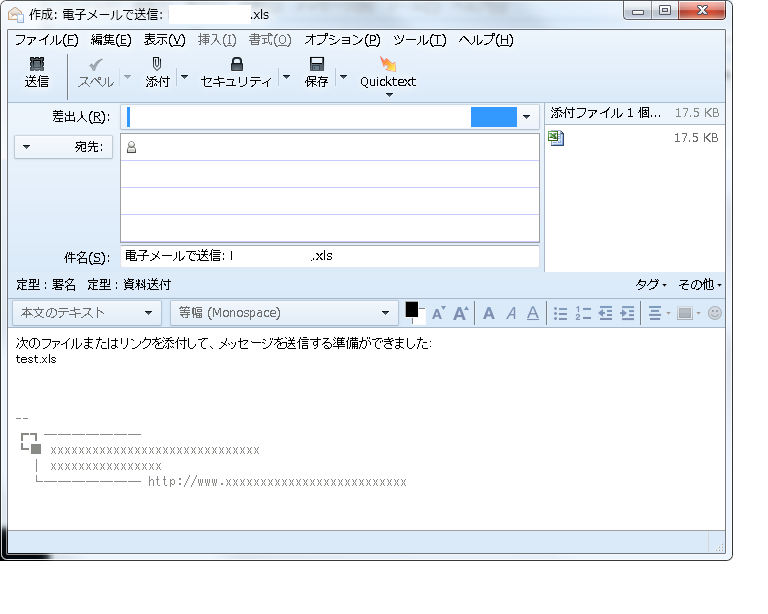Screen dimensions: 768x614
Task: Toggle italic text formatting
Action: [511, 313]
